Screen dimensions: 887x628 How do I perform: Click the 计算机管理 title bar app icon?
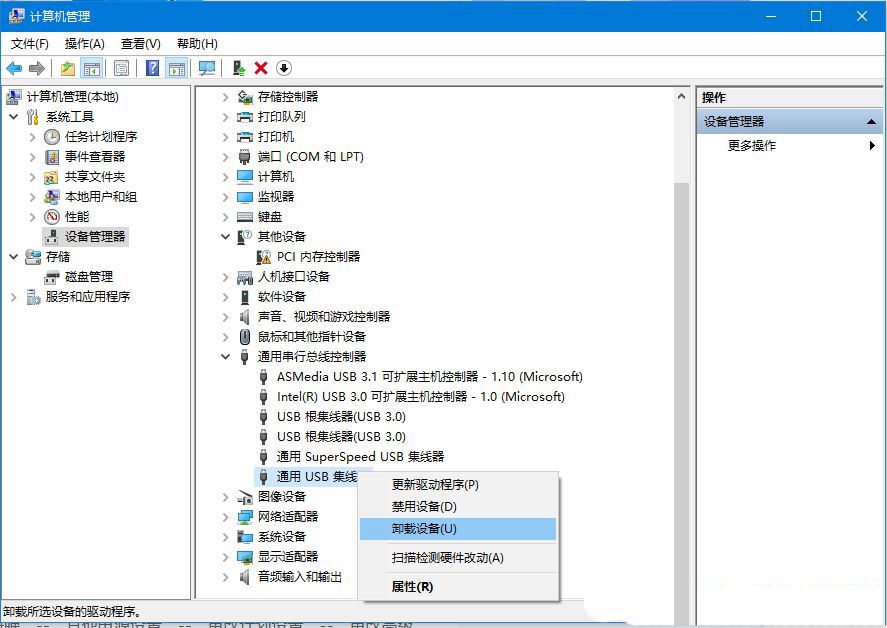coord(16,16)
